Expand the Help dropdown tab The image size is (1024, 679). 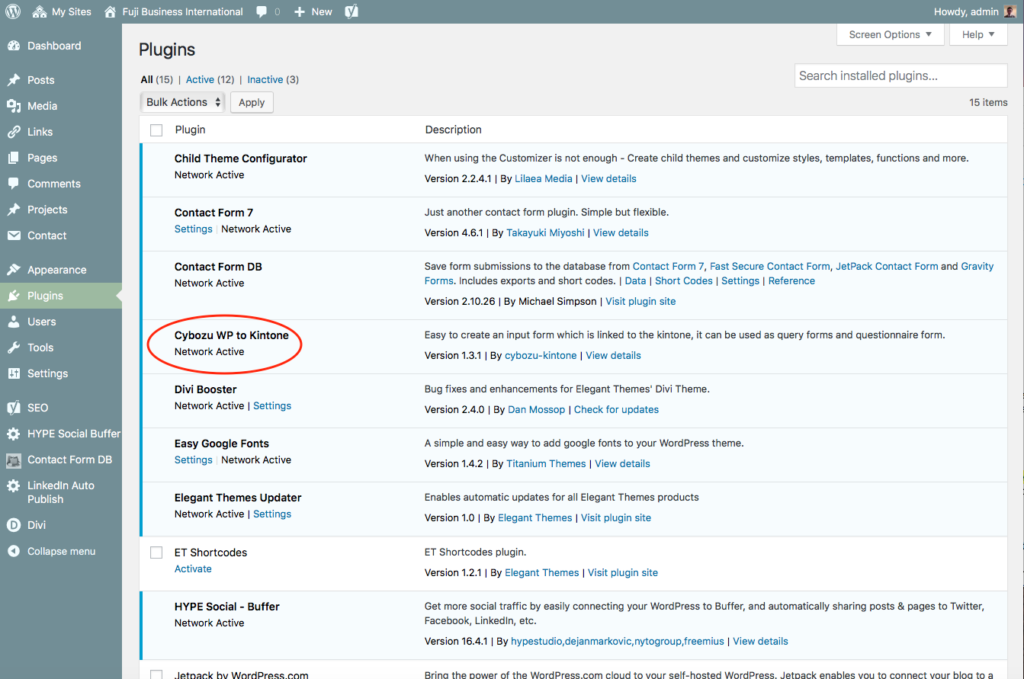(978, 35)
